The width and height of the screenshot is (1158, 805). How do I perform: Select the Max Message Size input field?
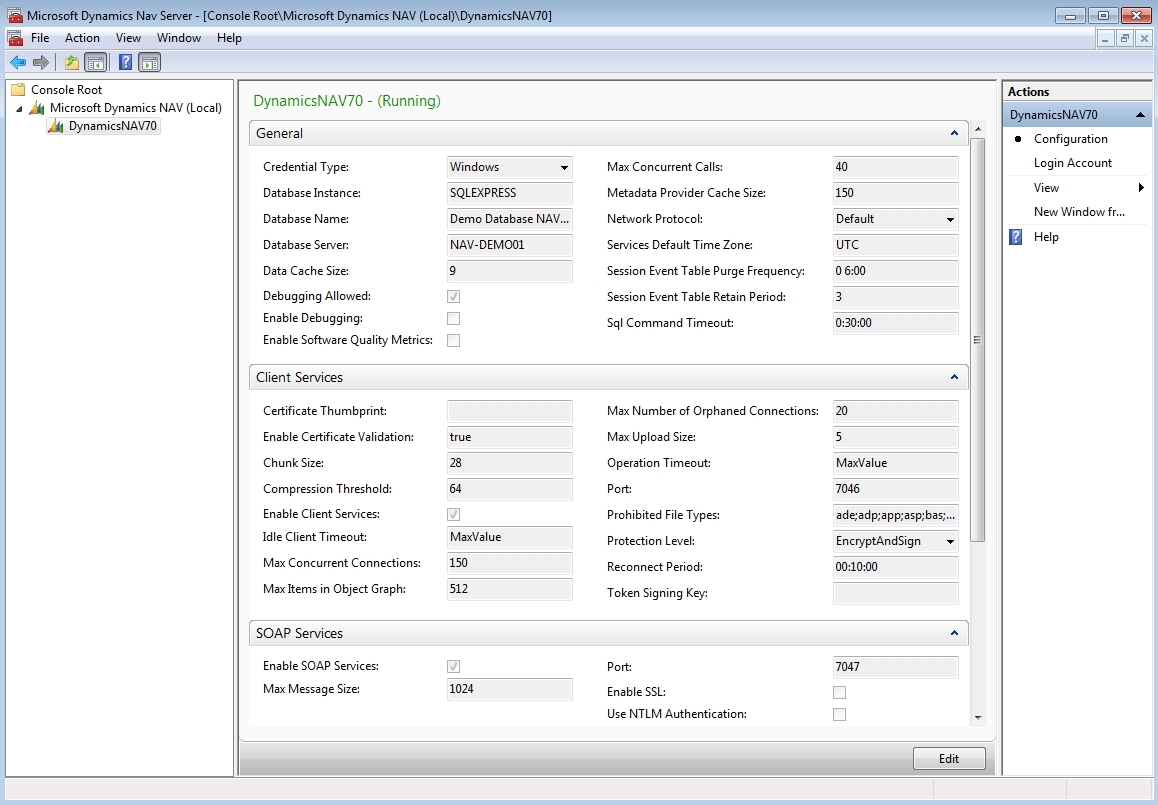(x=509, y=688)
